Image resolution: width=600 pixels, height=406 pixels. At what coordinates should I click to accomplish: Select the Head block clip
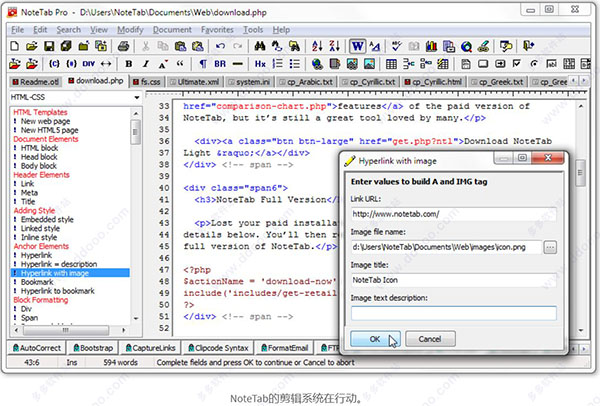tap(39, 157)
